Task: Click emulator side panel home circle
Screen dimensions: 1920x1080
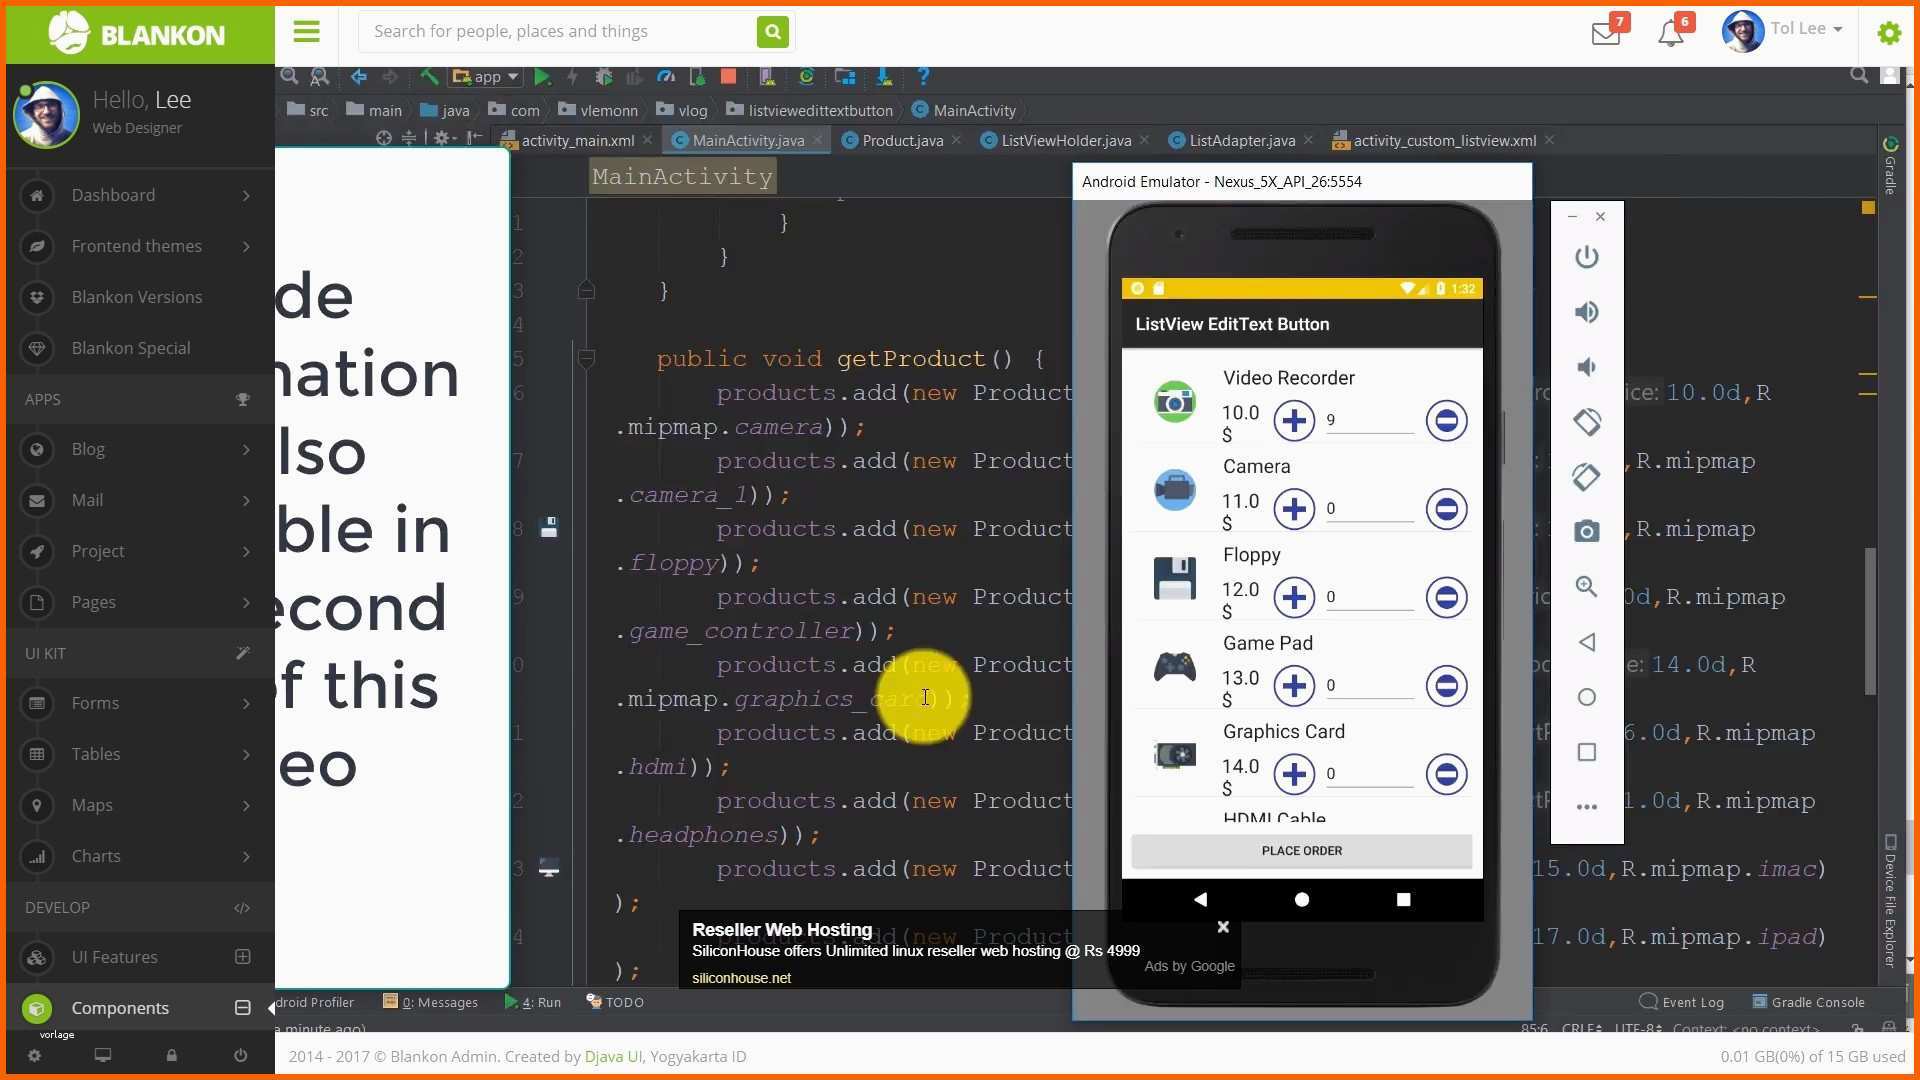Action: coord(1587,697)
